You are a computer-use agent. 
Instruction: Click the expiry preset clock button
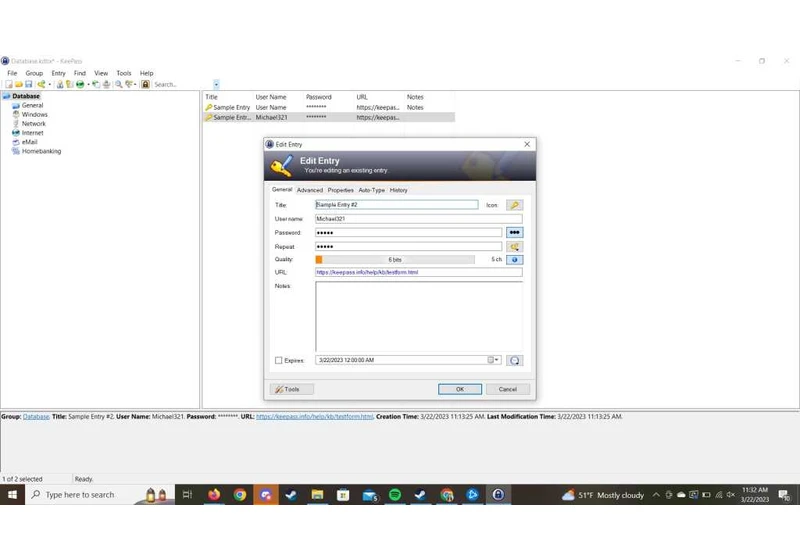(x=514, y=361)
